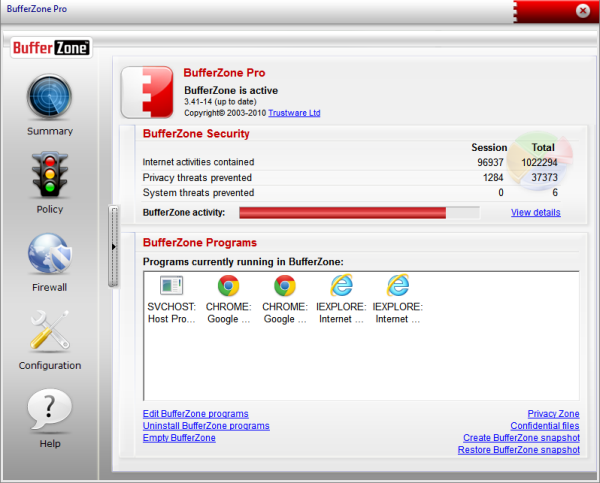Click the Privacy threats prevented row label
Screen dimensions: 600x483
tap(197, 178)
